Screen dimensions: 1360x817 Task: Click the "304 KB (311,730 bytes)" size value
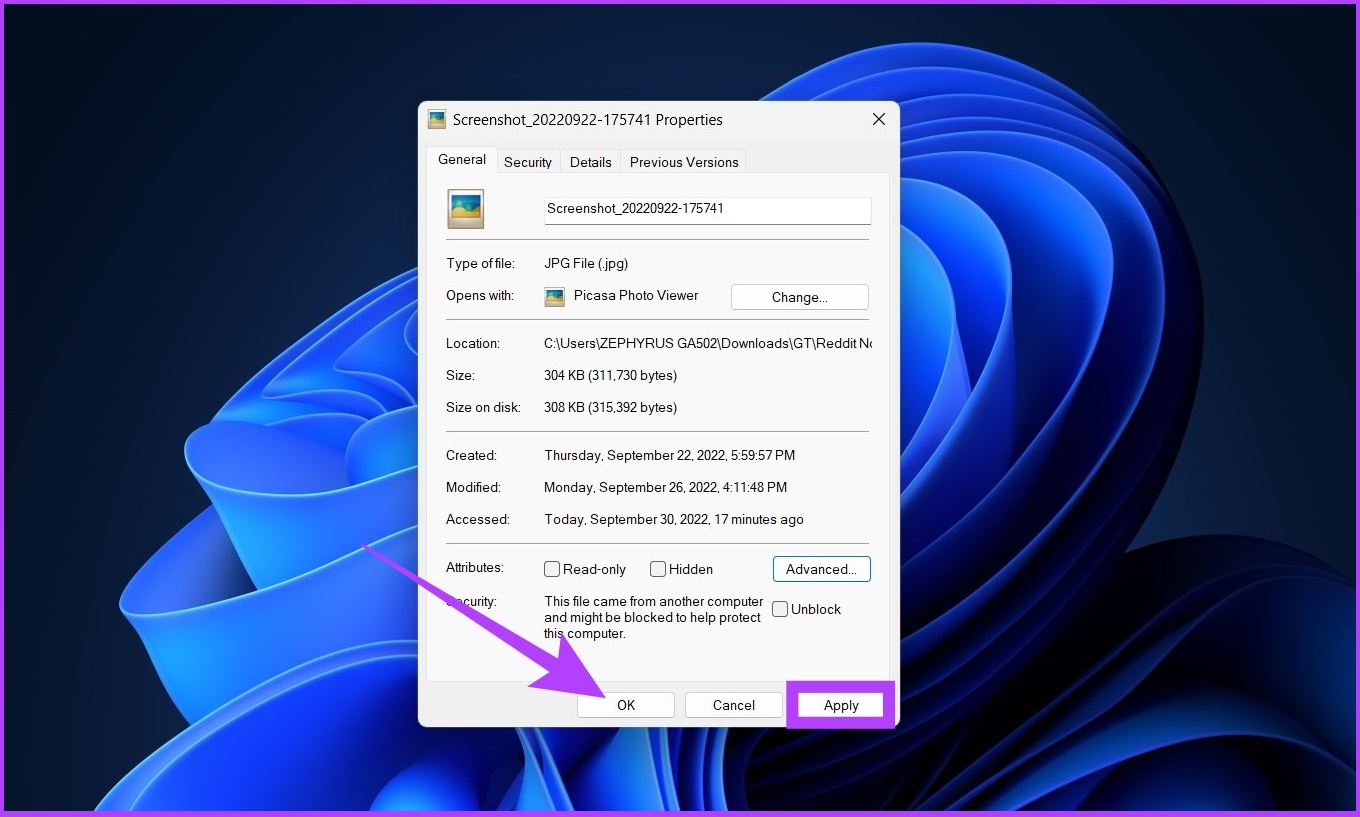click(x=611, y=375)
